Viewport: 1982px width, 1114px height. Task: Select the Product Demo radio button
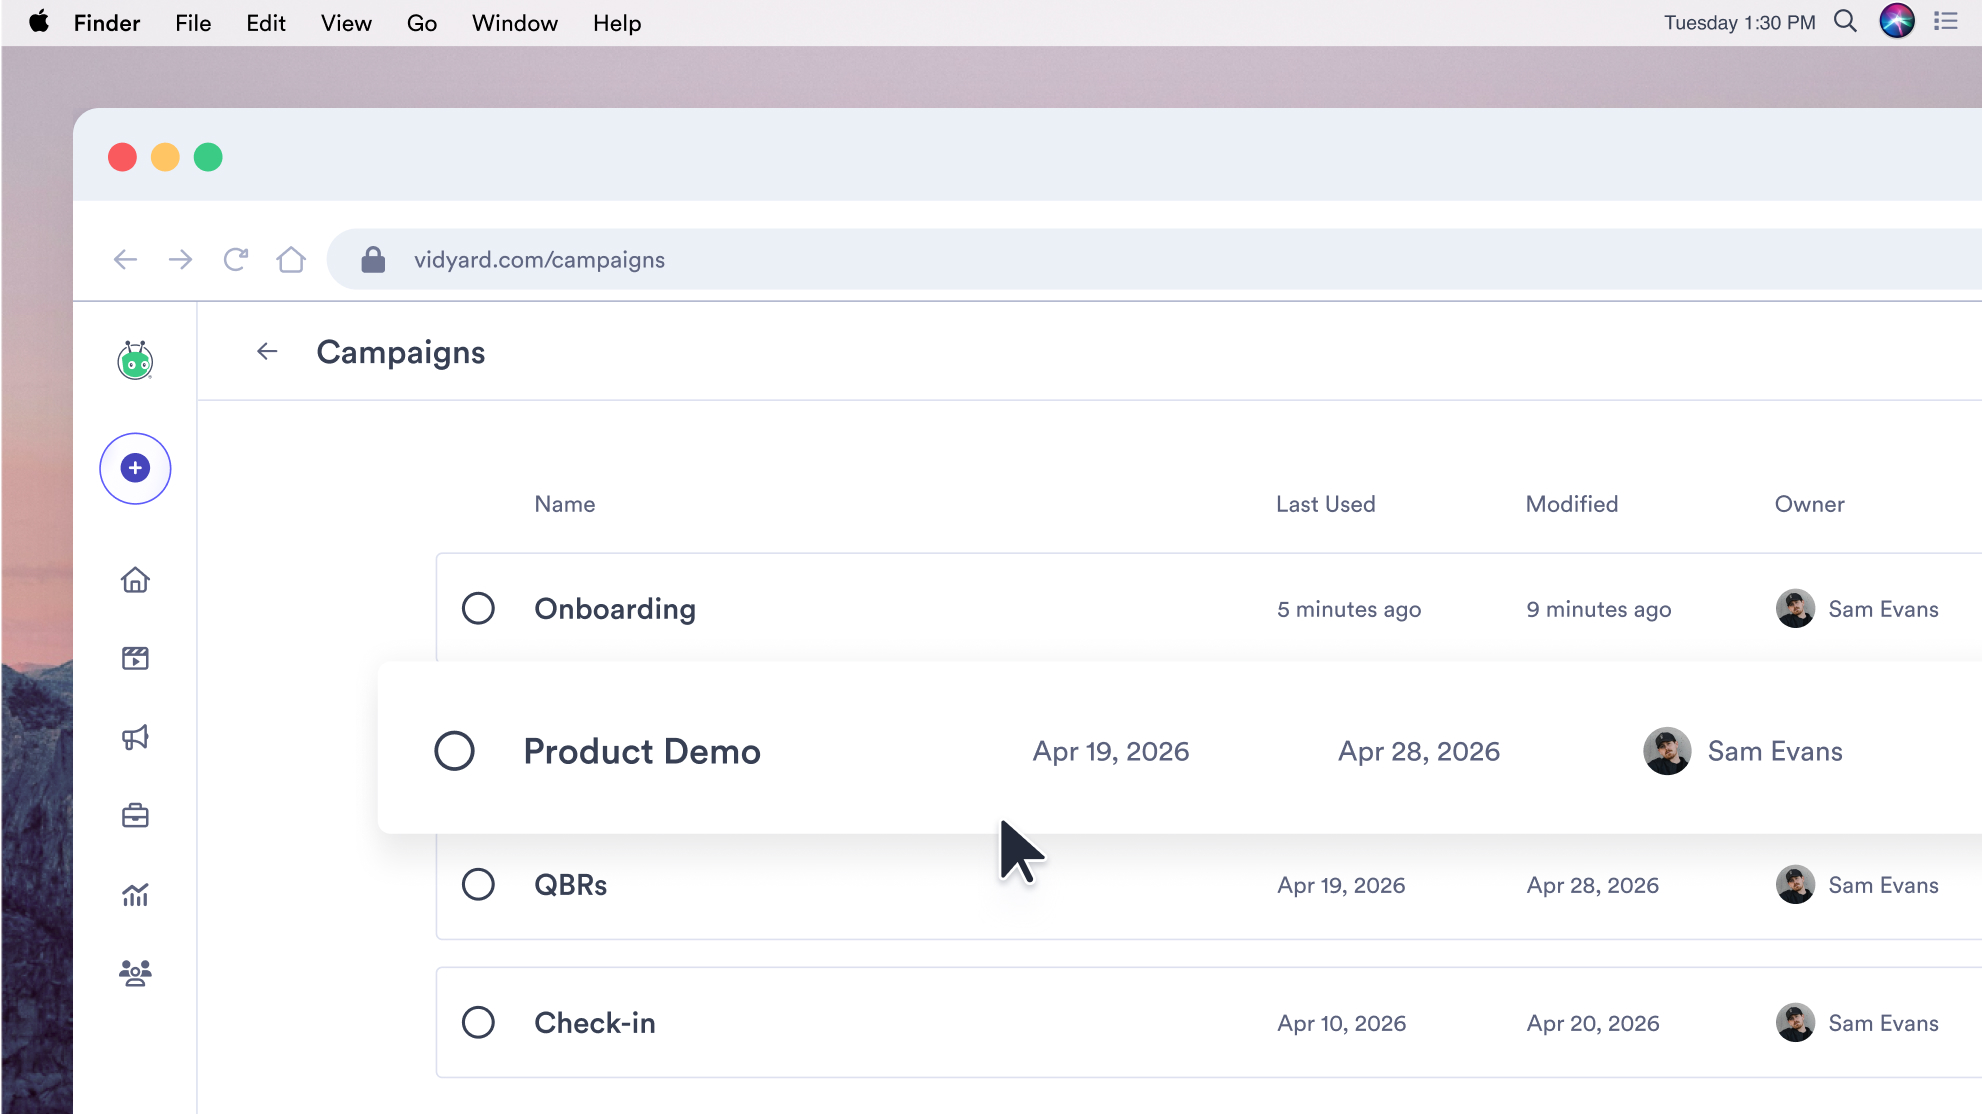click(x=454, y=751)
